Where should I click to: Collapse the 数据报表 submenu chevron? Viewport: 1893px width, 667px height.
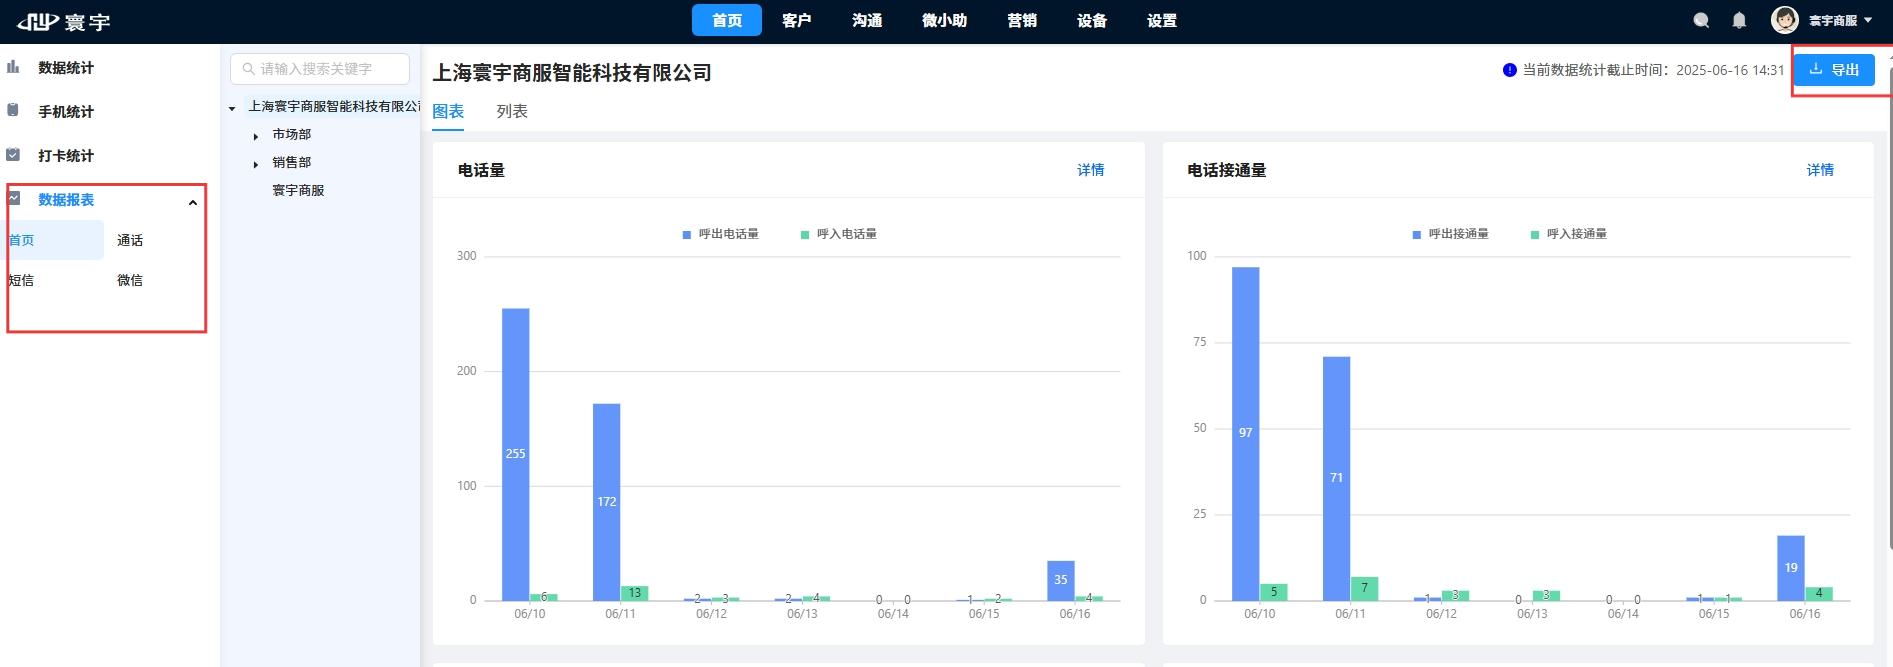[193, 202]
